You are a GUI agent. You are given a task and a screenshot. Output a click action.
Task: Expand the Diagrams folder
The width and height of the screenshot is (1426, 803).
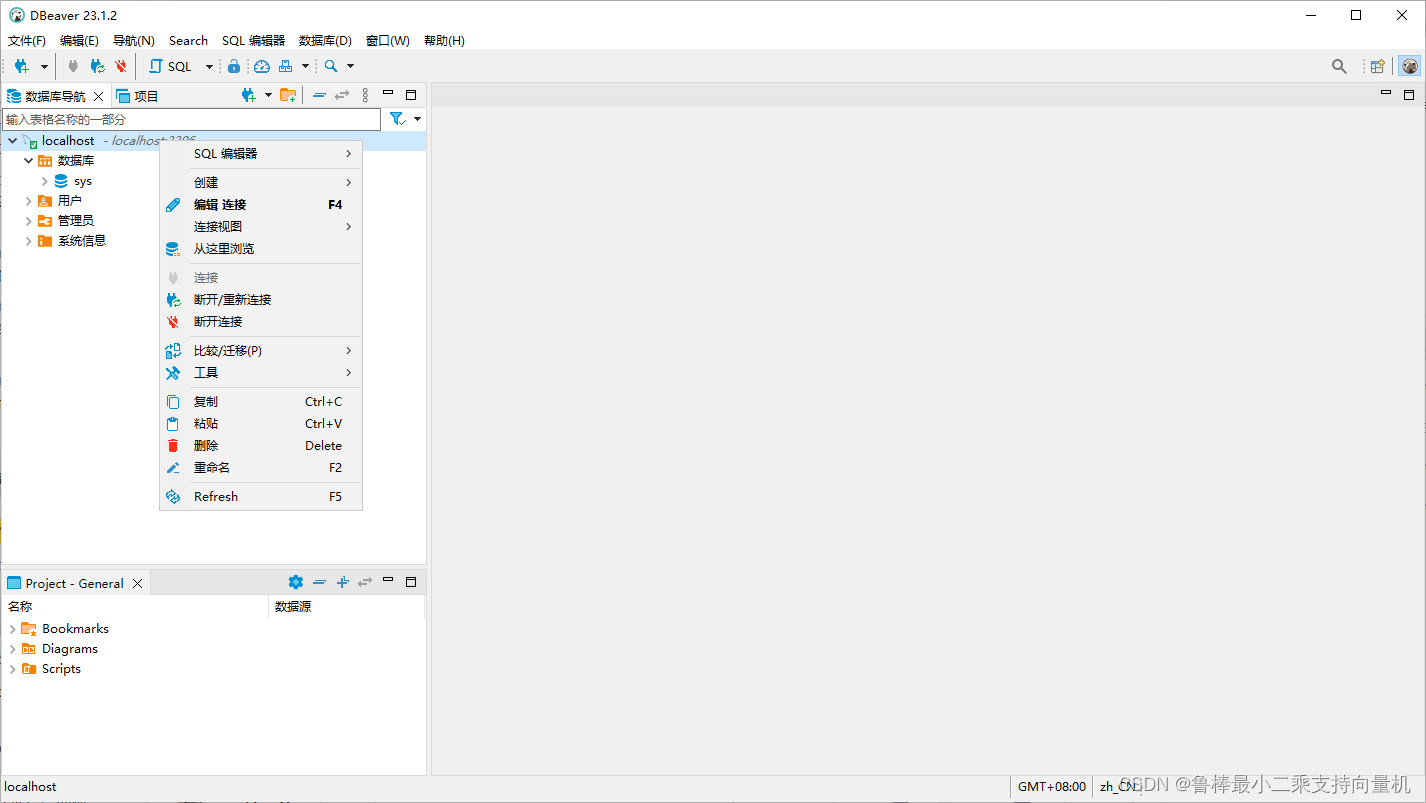click(12, 649)
